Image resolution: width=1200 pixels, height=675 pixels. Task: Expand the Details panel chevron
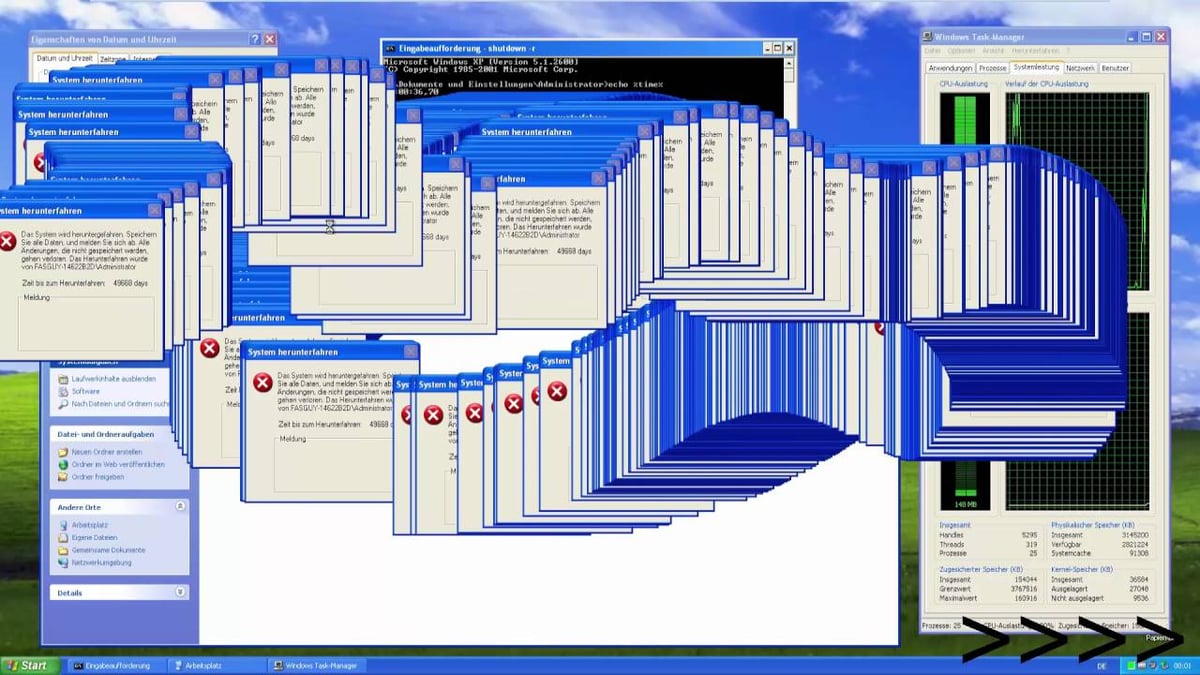point(180,593)
